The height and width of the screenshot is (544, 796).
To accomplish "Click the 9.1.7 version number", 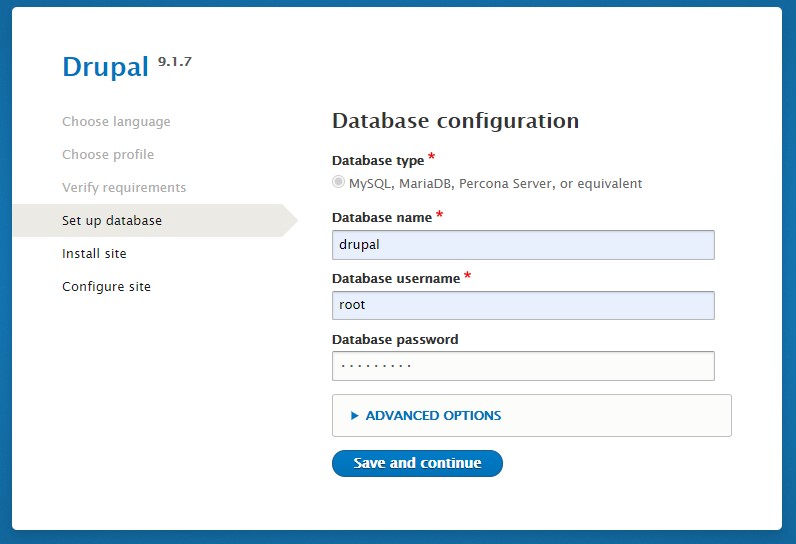I will (x=174, y=62).
